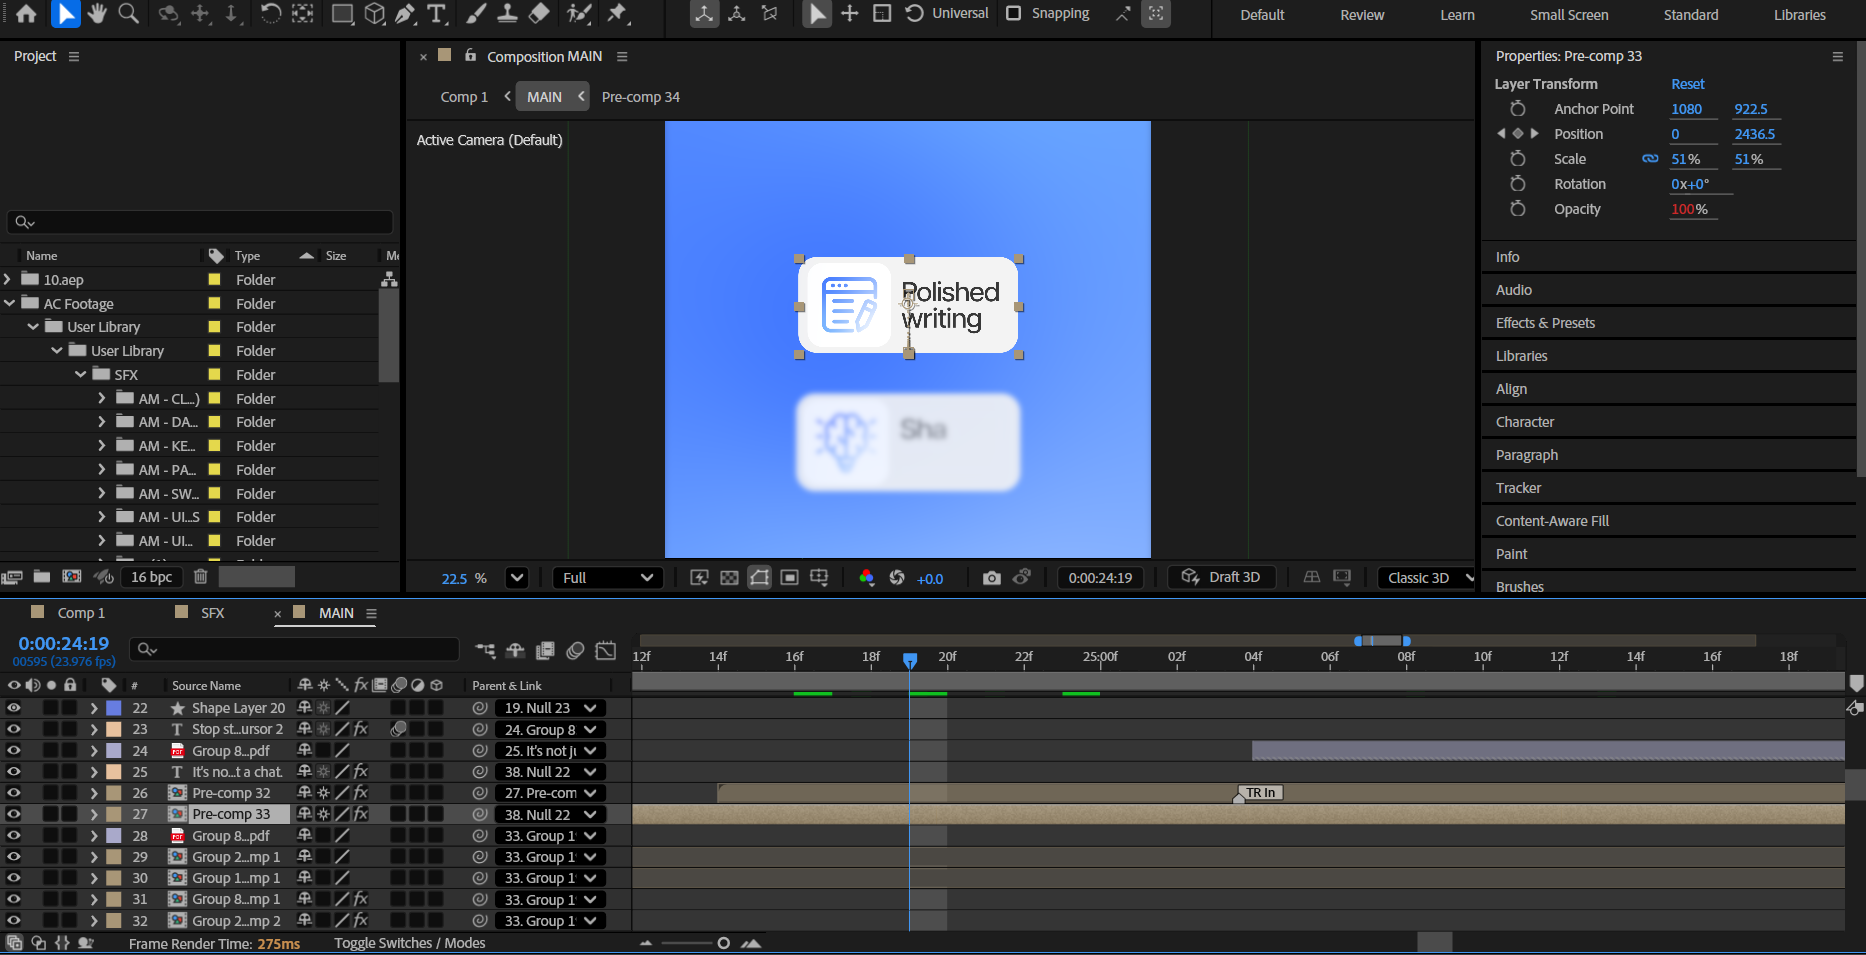This screenshot has height=955, width=1866.
Task: Click the Home icon in toolbar
Action: pos(27,13)
